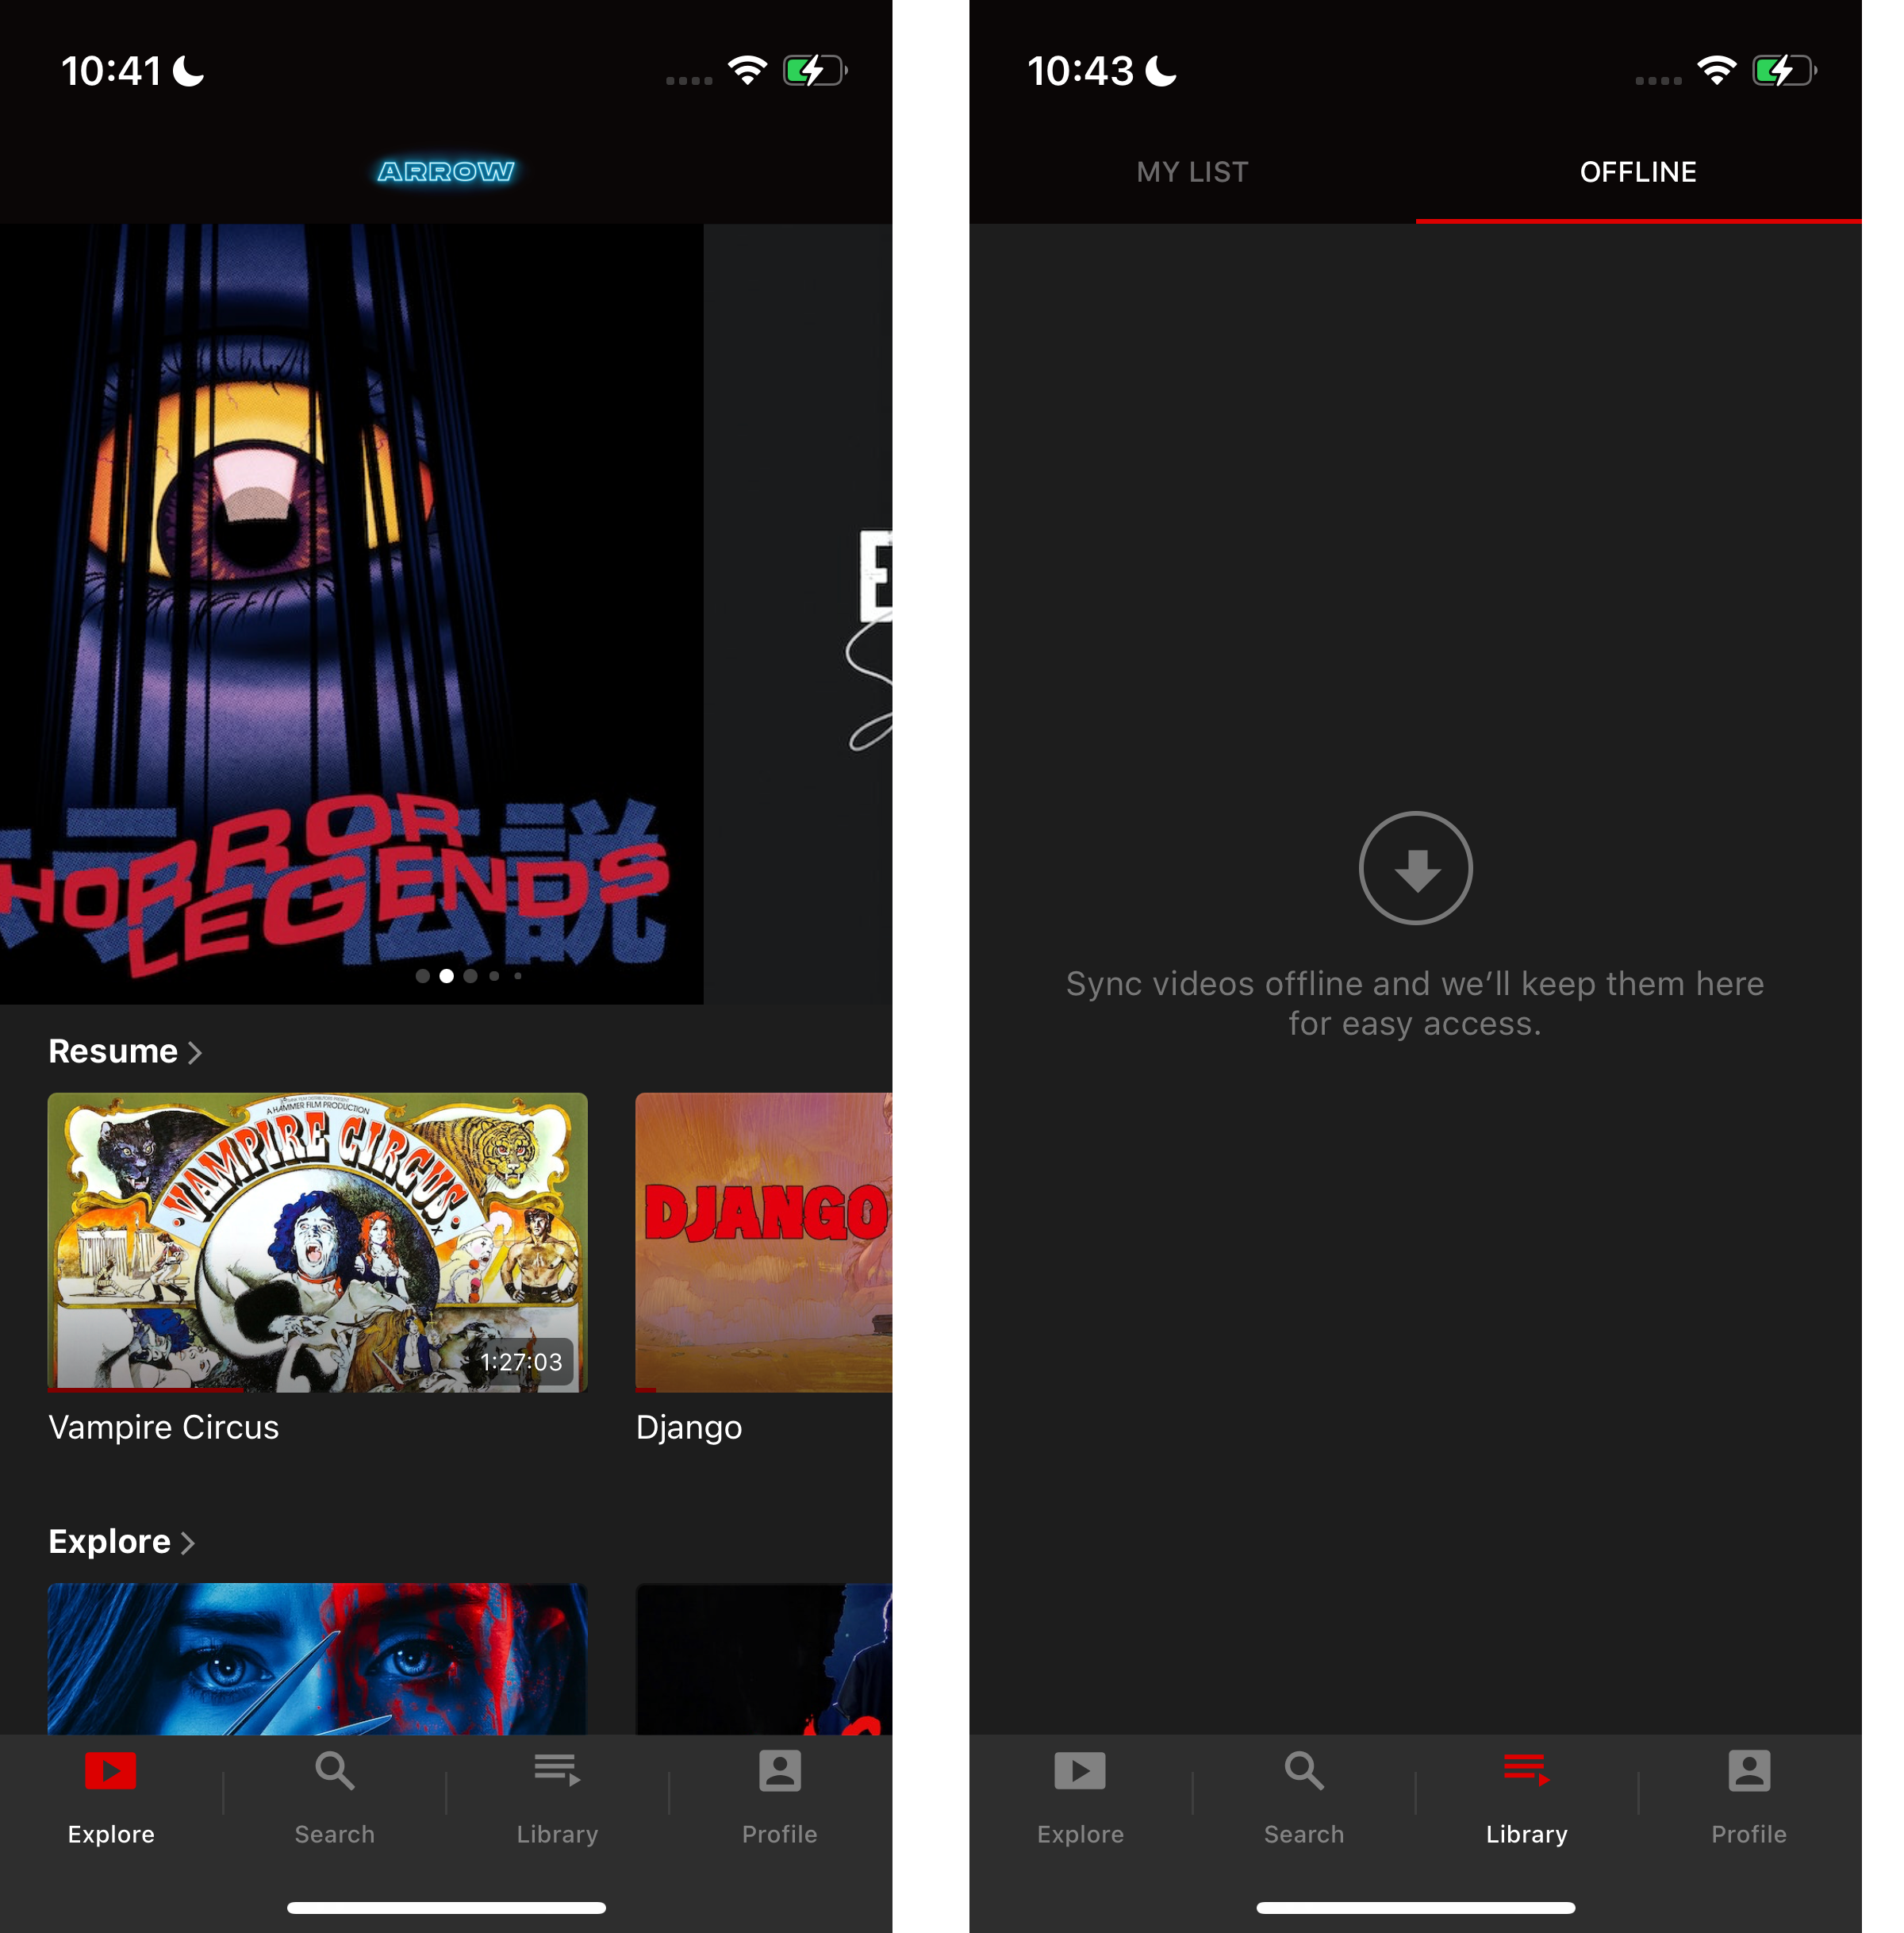1904x1933 pixels.
Task: Tap Search label in left tab bar
Action: point(334,1834)
